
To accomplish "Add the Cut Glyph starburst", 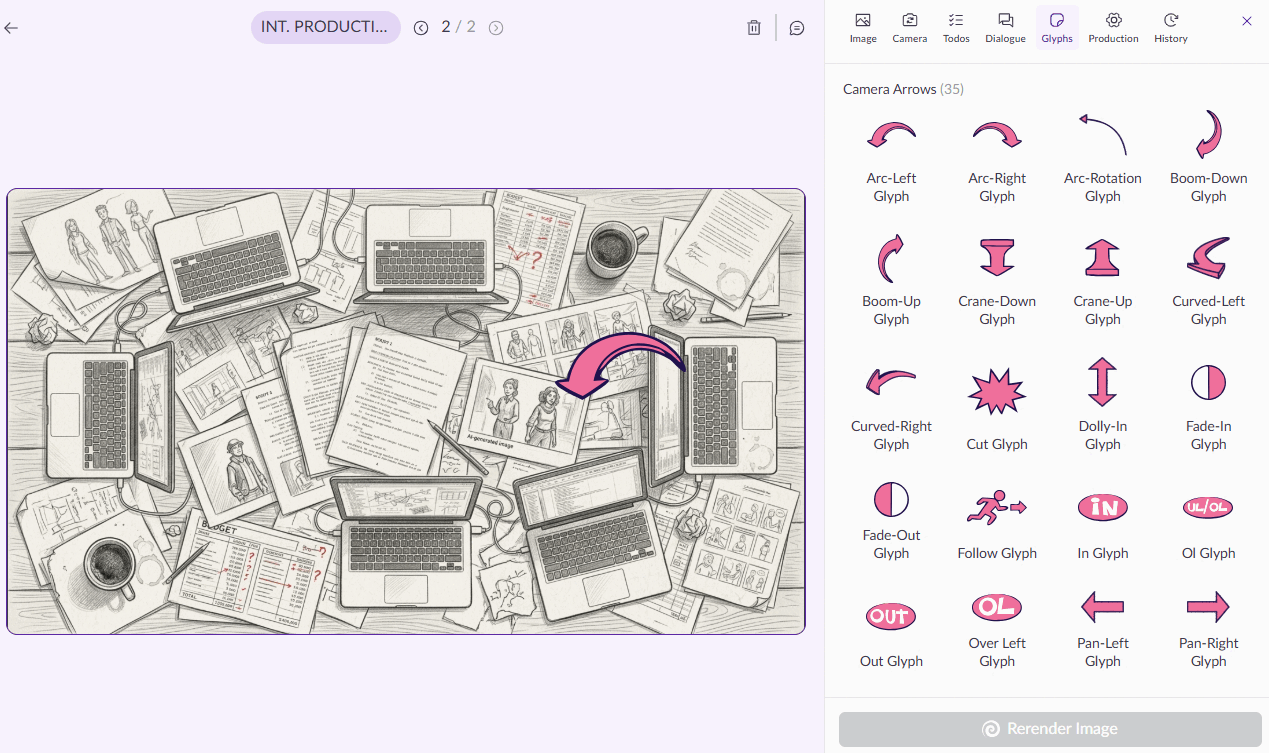I will 997,391.
